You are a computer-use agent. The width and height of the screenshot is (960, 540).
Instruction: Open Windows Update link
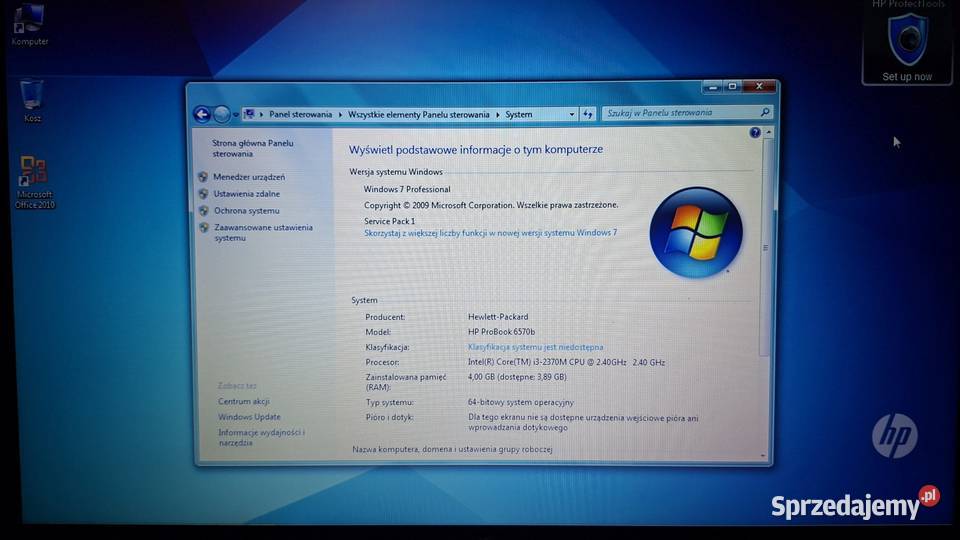click(x=249, y=417)
